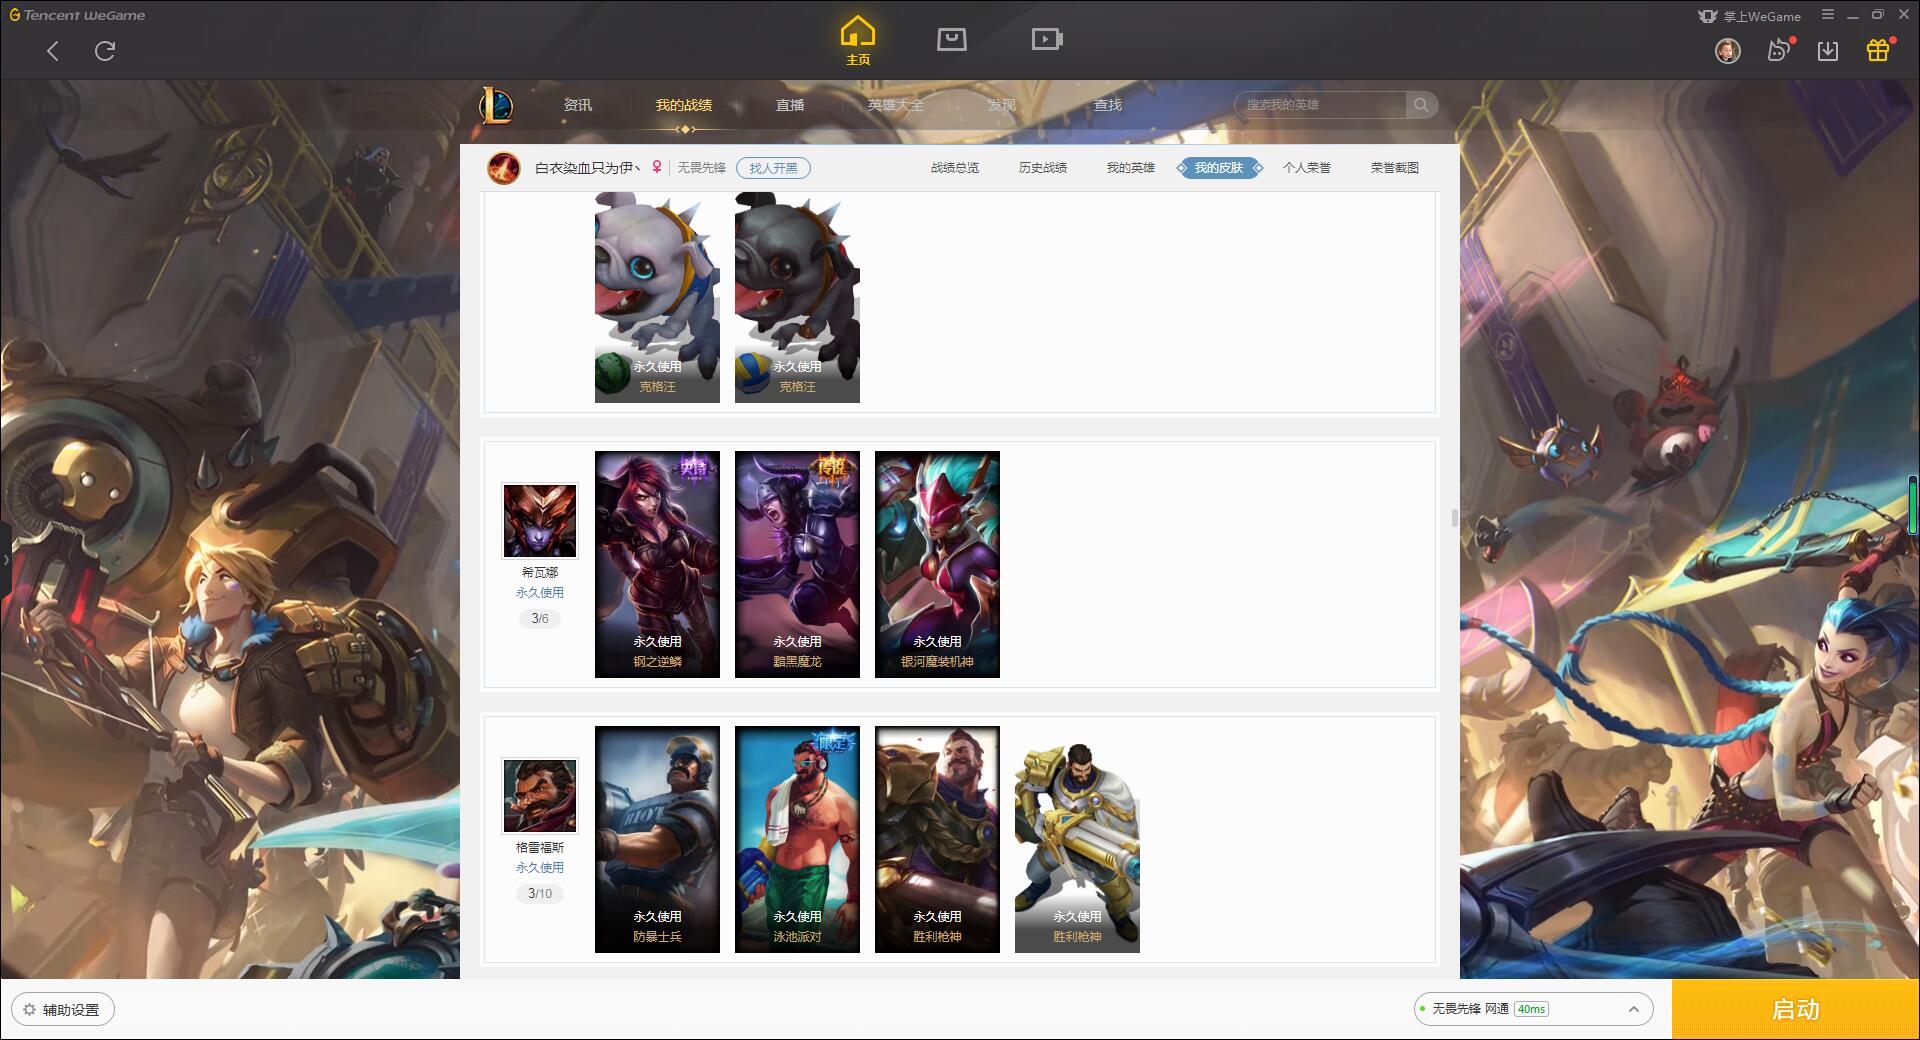Click the 白衣染血只为伊 summoner name
The width and height of the screenshot is (1920, 1040).
click(x=587, y=168)
